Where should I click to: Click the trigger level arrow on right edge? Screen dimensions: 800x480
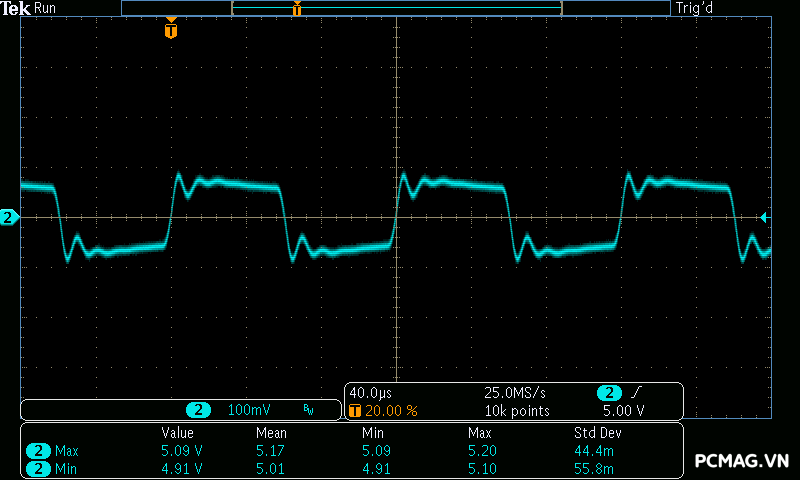click(764, 217)
